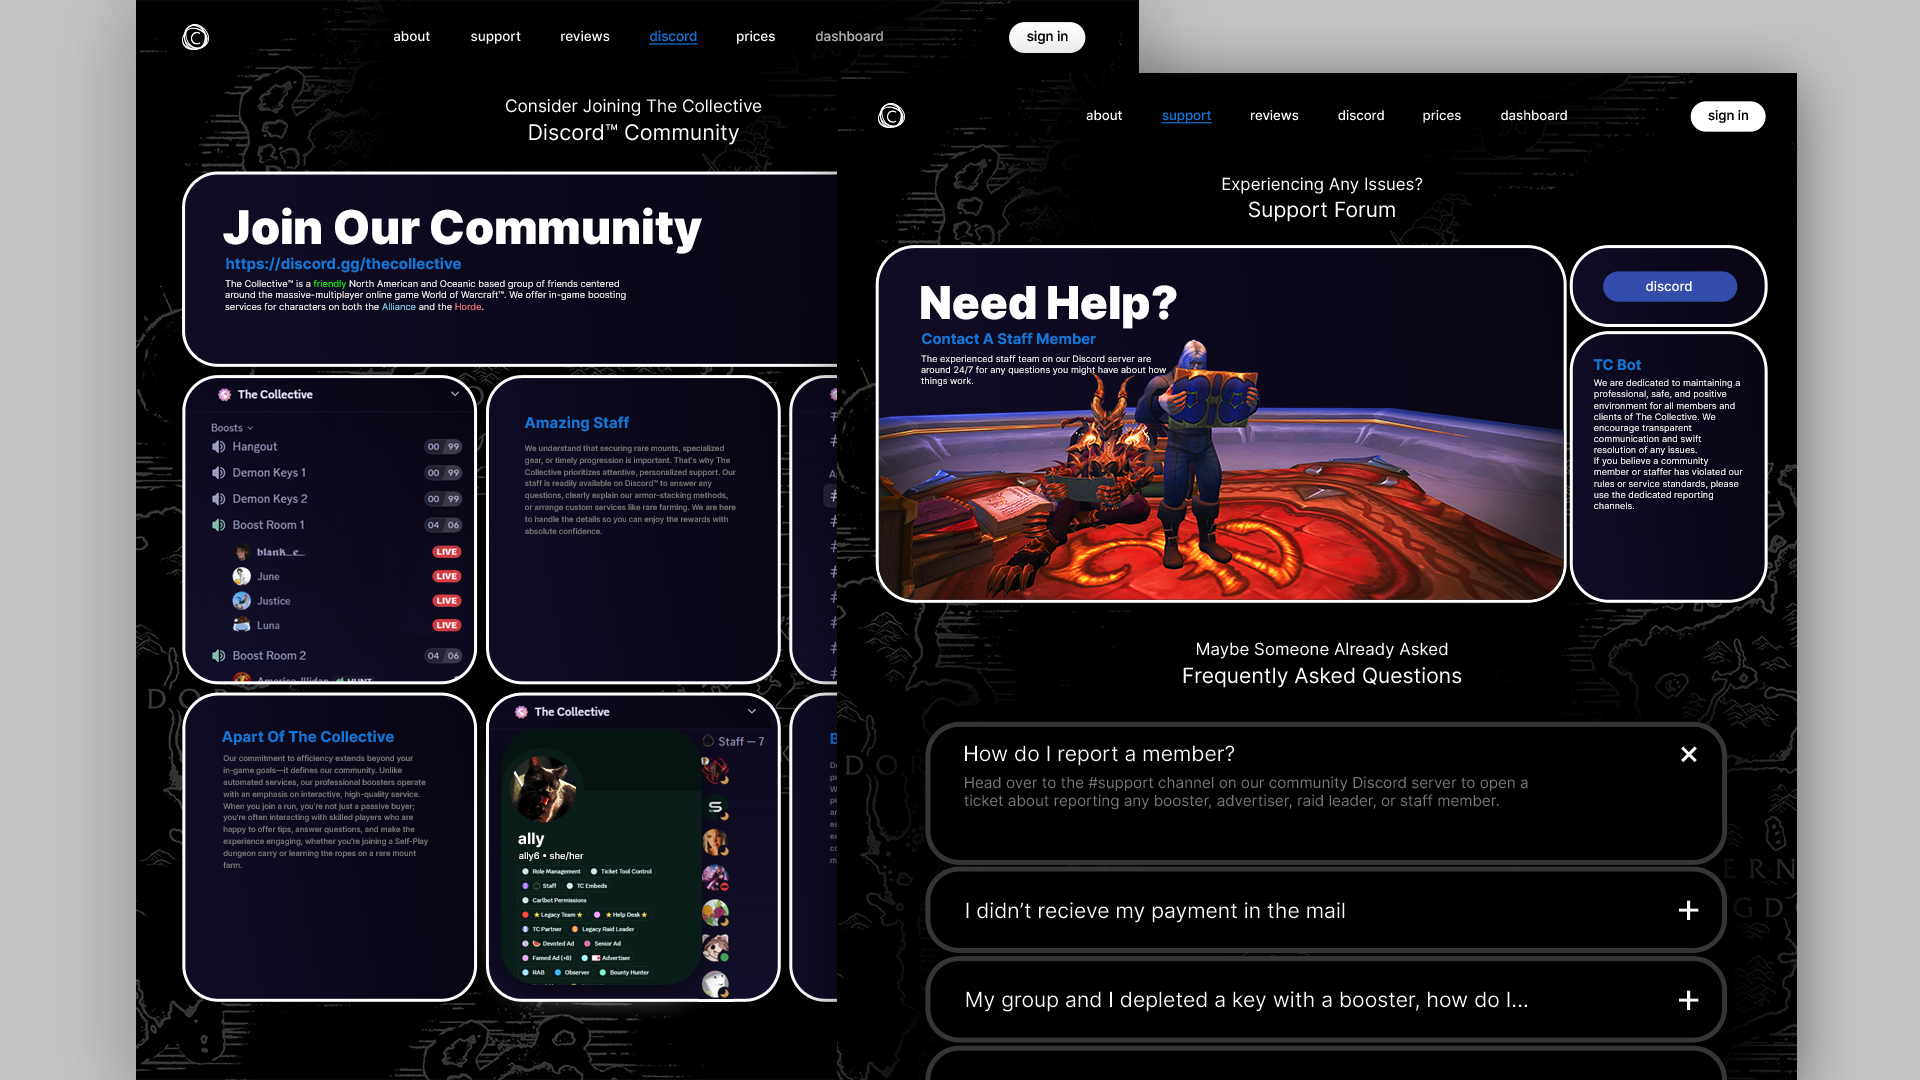Image resolution: width=1920 pixels, height=1080 pixels.
Task: Click sign in on the Support page
Action: click(1728, 116)
